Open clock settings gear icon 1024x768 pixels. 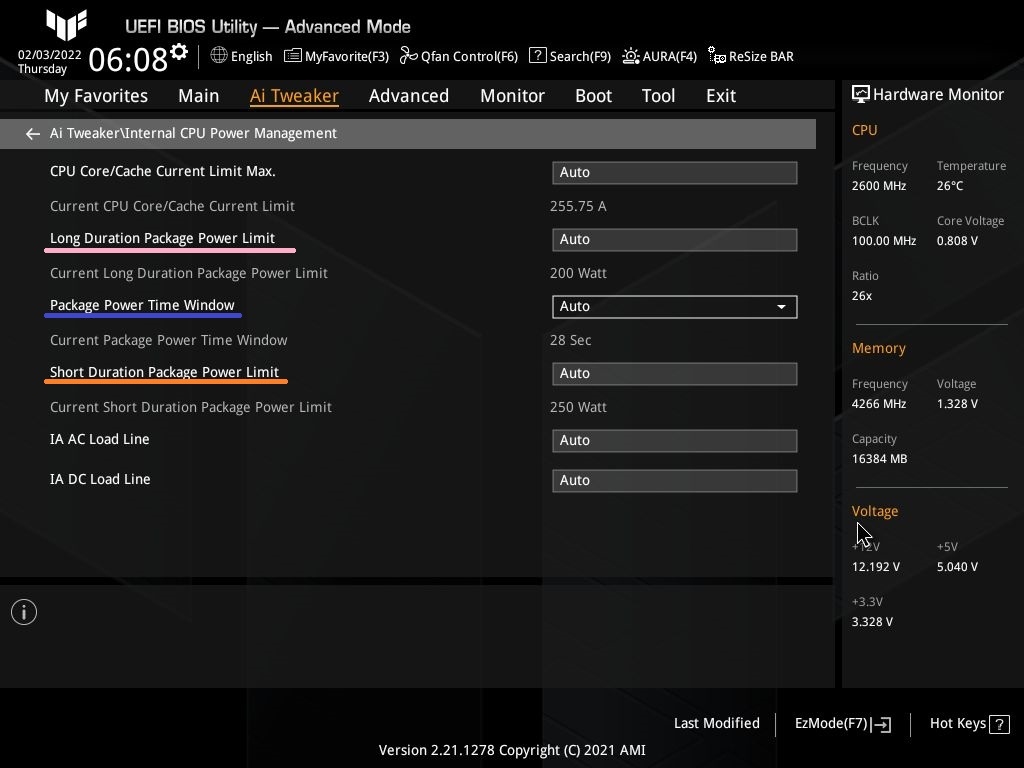[x=179, y=51]
